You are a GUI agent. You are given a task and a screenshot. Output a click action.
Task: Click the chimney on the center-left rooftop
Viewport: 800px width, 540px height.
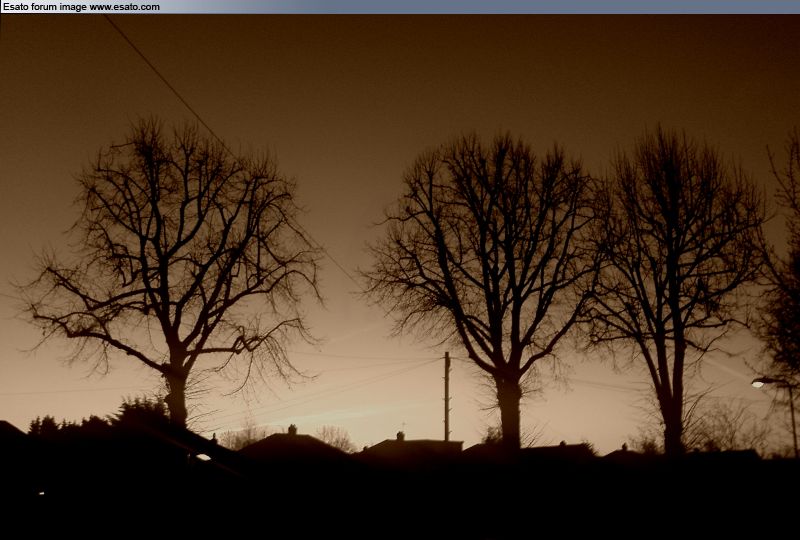(292, 430)
